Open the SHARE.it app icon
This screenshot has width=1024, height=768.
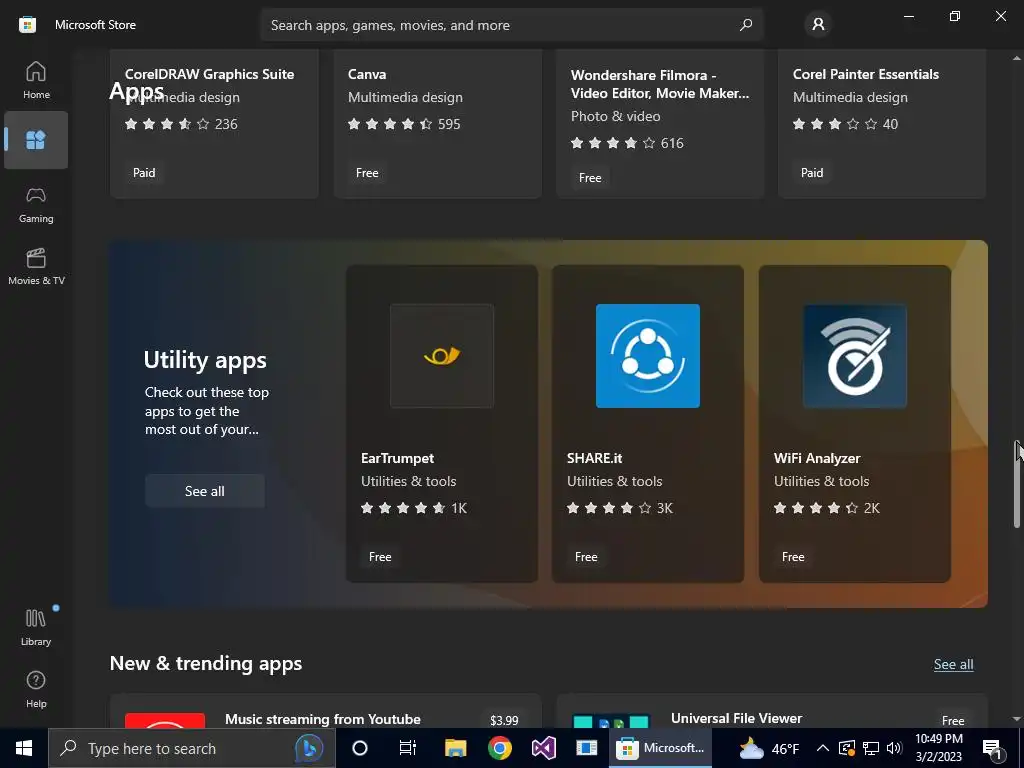[x=647, y=356]
